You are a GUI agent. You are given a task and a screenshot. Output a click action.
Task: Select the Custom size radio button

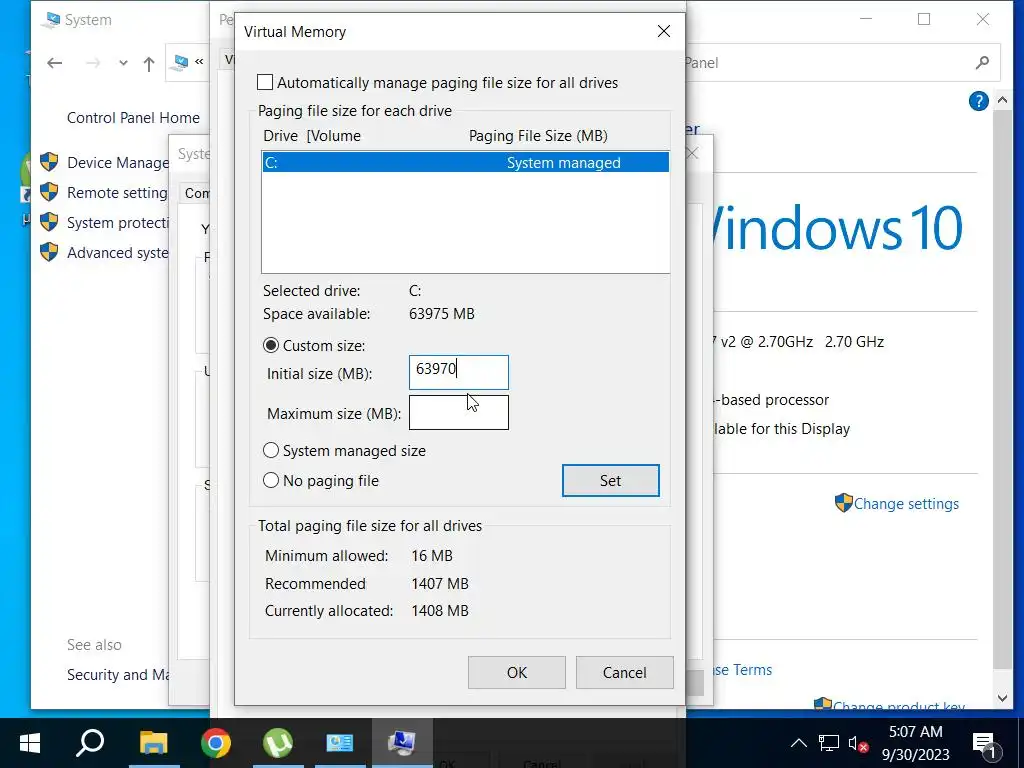270,345
